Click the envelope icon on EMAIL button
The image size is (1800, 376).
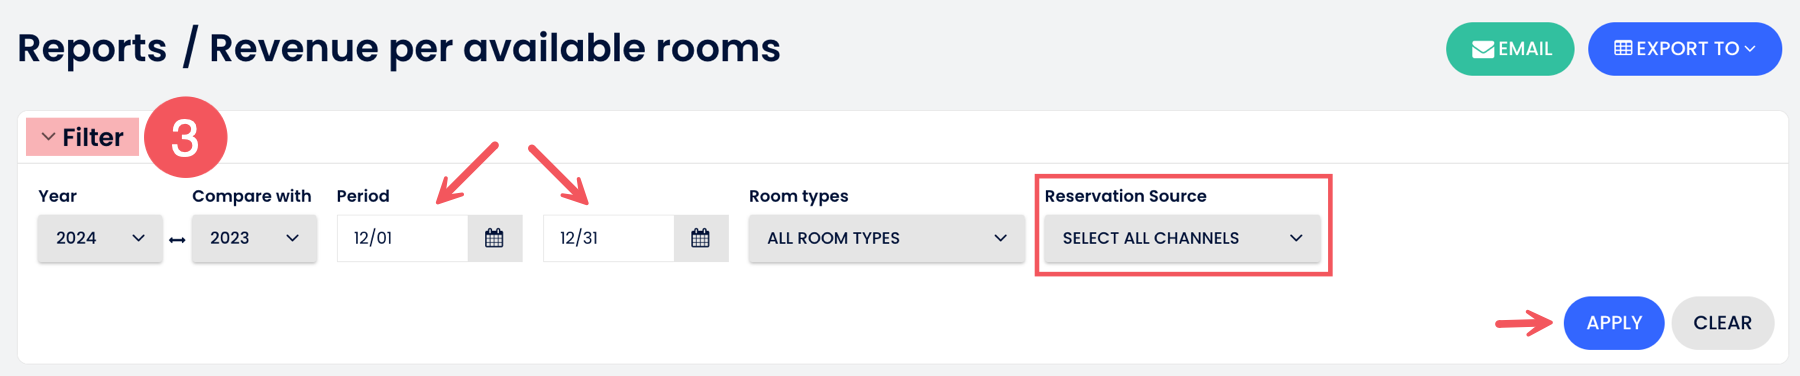pos(1483,49)
